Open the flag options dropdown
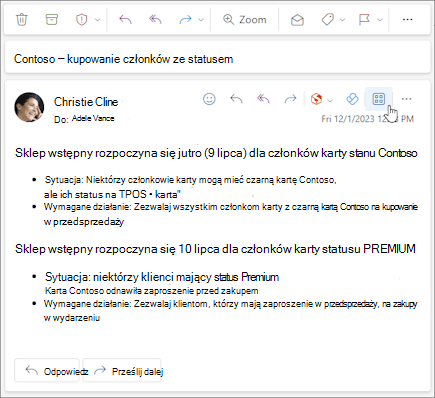This screenshot has width=435, height=398. [380, 20]
